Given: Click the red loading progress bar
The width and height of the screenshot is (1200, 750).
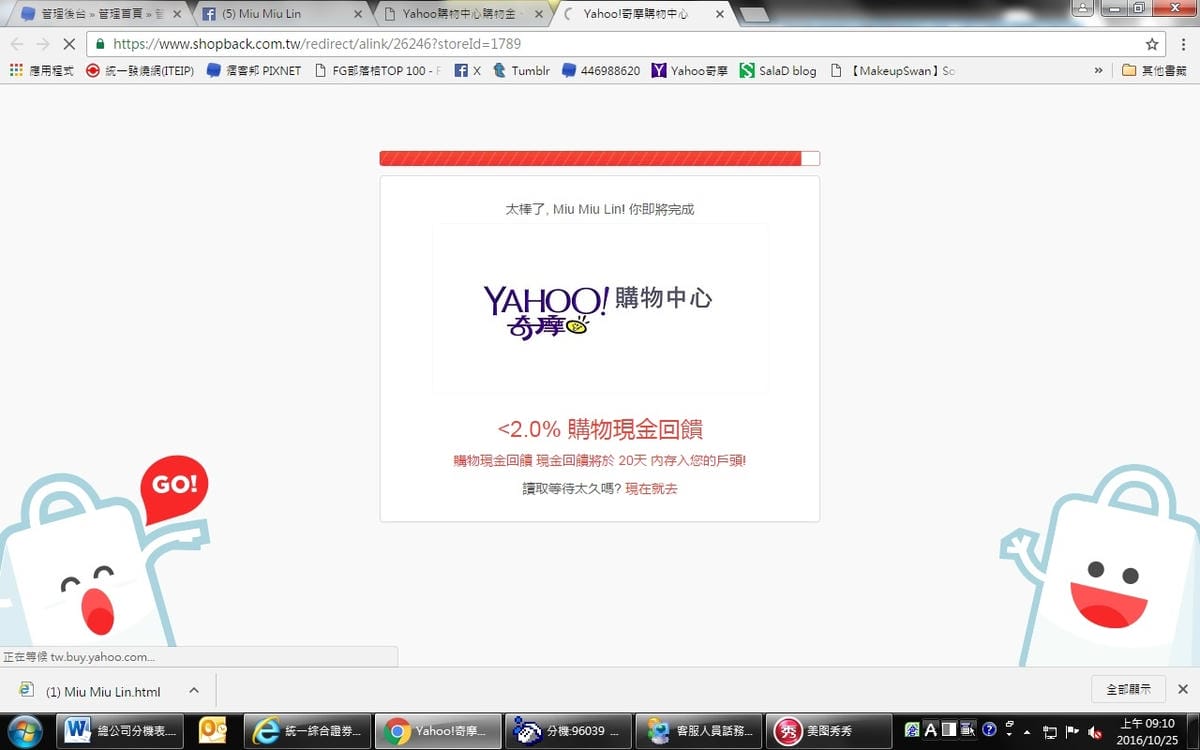Looking at the screenshot, I should pyautogui.click(x=590, y=158).
